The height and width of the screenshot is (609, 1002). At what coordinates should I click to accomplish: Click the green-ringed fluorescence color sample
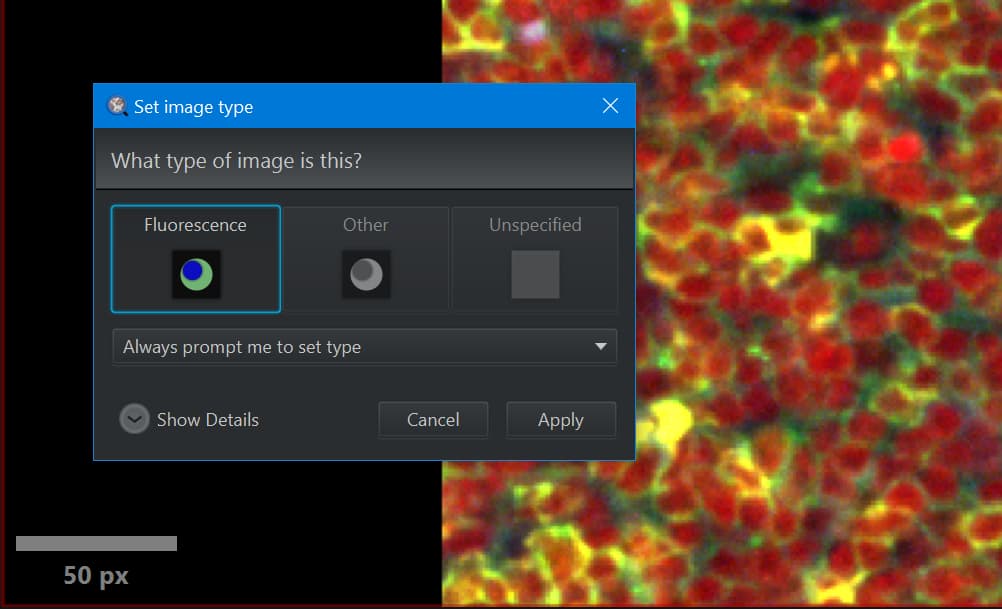[x=195, y=273]
